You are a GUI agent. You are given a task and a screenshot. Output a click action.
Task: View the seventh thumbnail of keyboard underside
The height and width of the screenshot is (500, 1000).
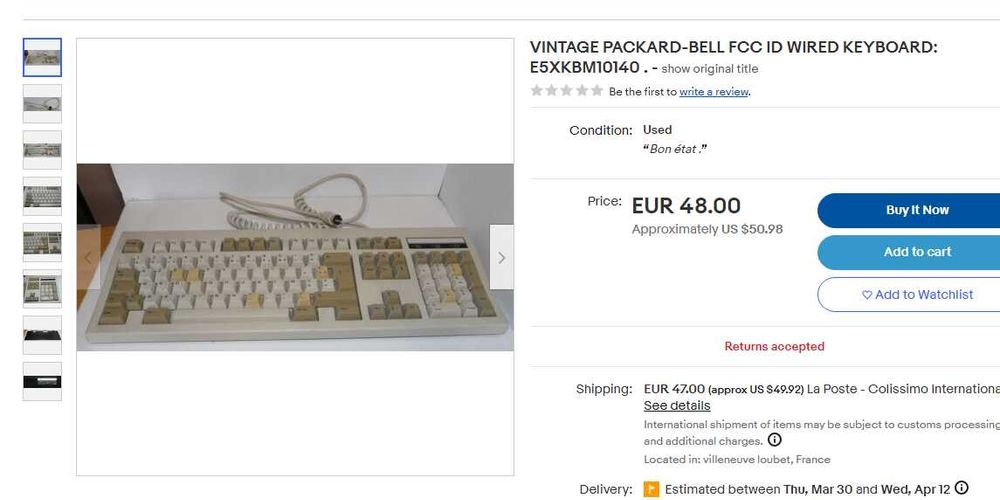click(x=42, y=335)
